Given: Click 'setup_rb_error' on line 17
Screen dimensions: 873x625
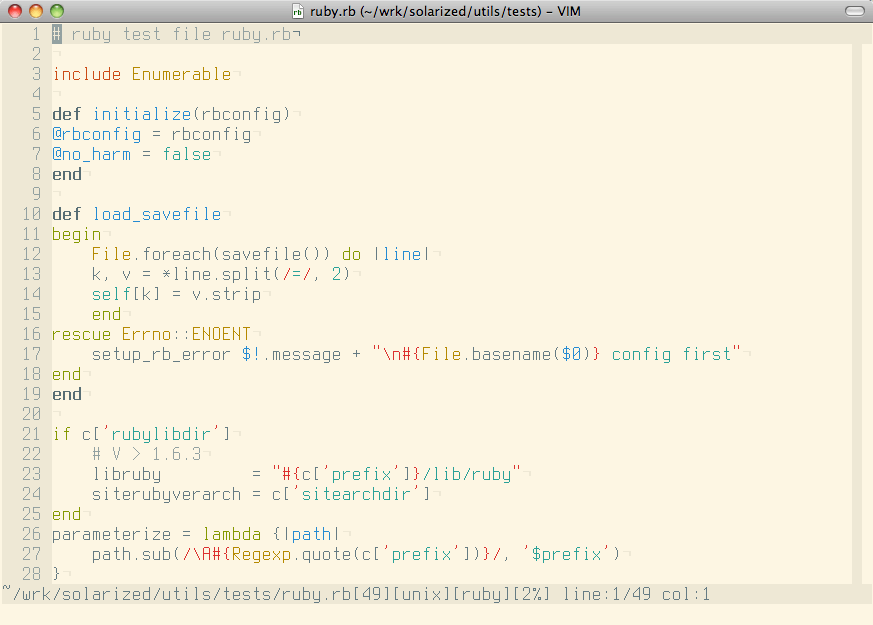Looking at the screenshot, I should click(160, 354).
